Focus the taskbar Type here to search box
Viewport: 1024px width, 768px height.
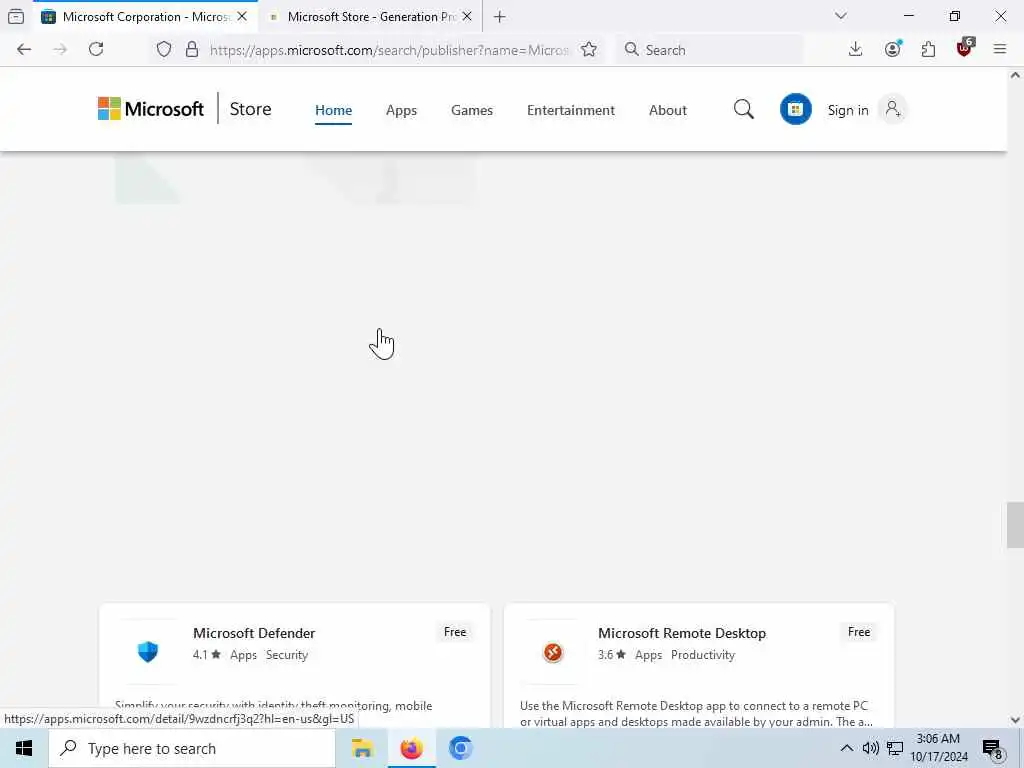pyautogui.click(x=192, y=748)
